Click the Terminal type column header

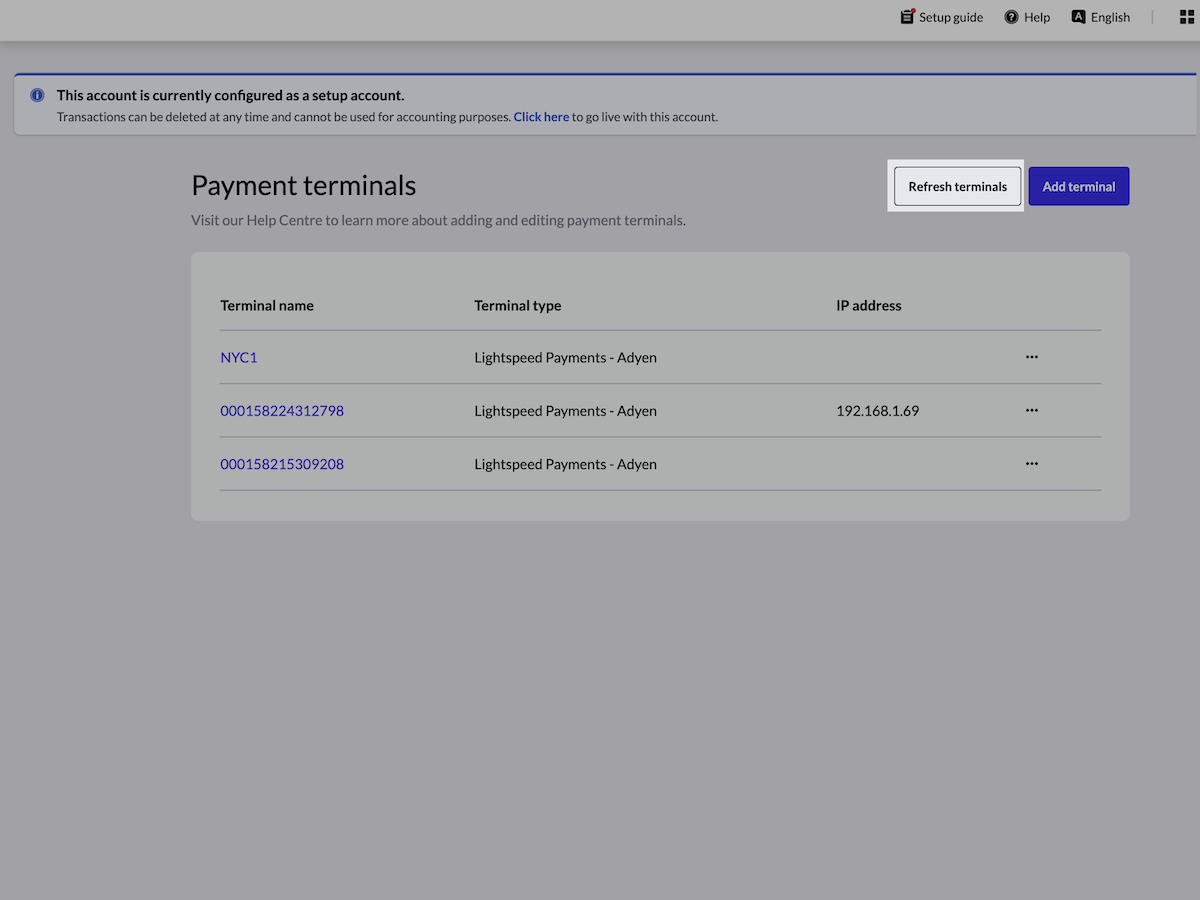518,305
